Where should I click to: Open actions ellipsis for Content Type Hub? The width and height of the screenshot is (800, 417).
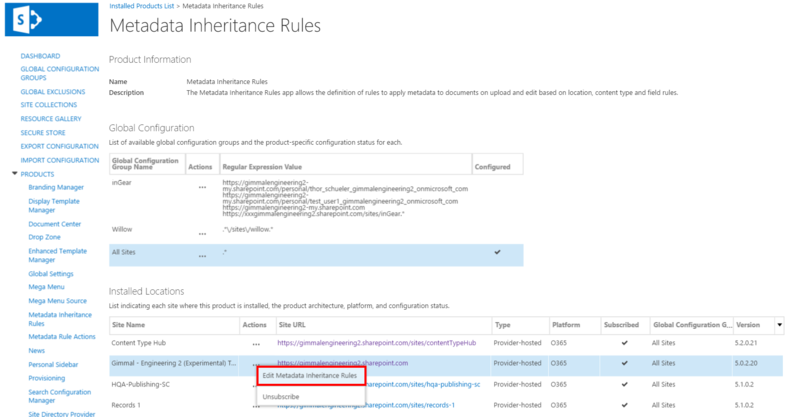click(254, 343)
